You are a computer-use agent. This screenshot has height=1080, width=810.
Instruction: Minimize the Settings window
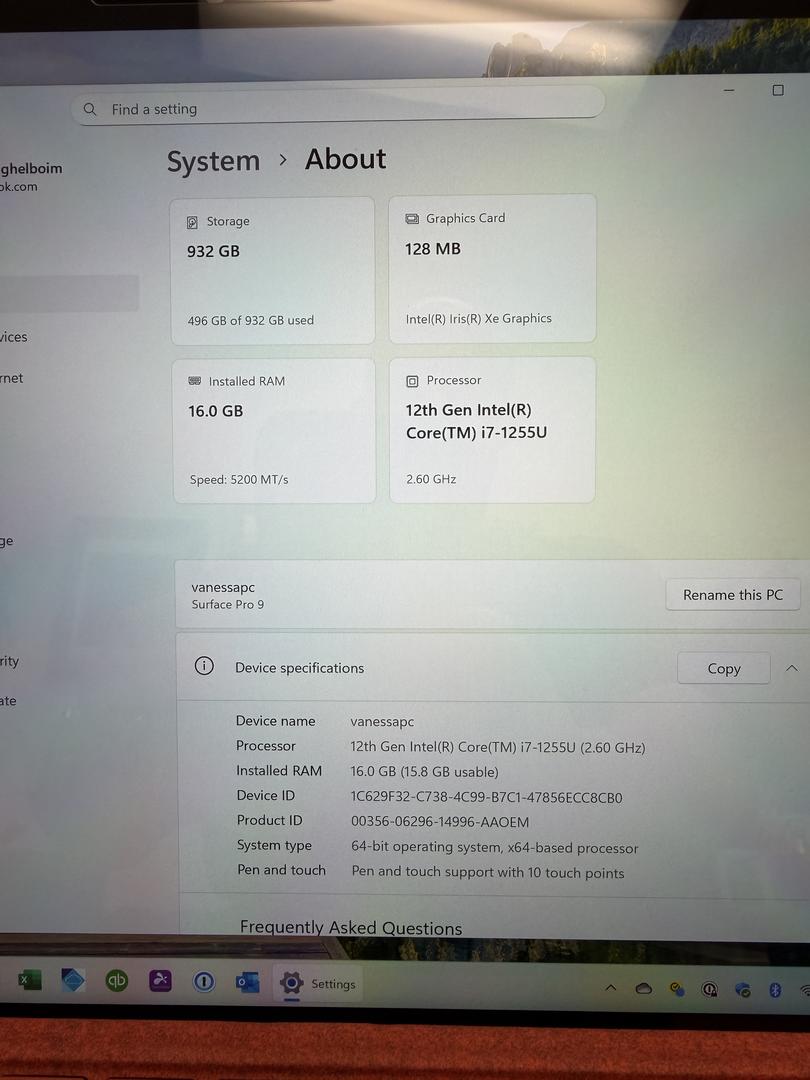[729, 90]
